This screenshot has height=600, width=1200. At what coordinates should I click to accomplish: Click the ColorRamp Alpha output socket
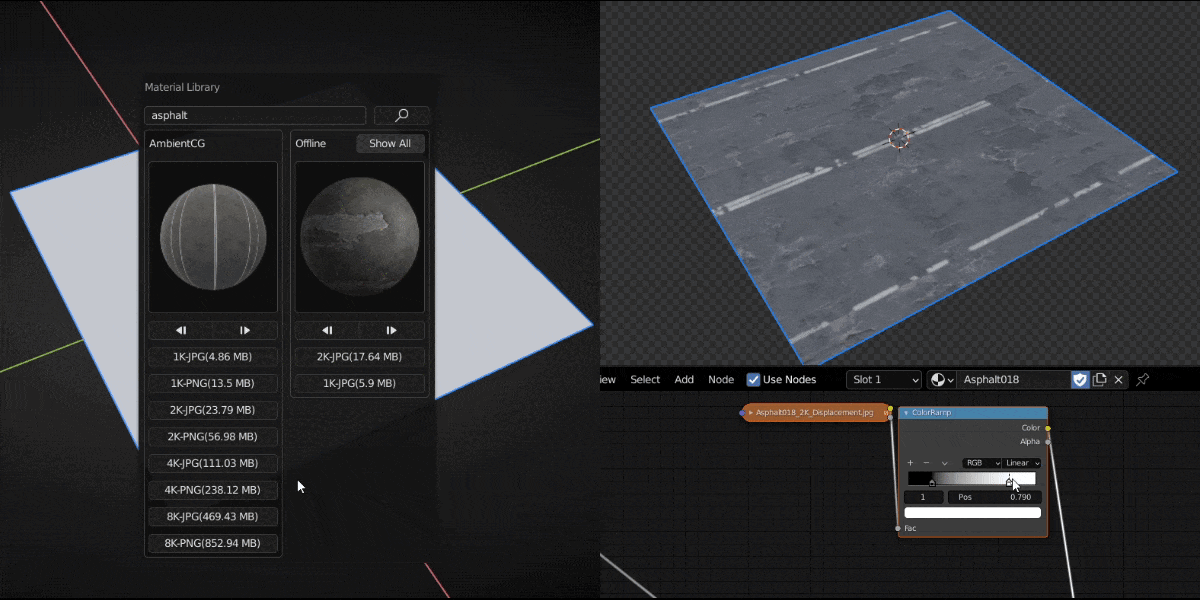(1048, 441)
